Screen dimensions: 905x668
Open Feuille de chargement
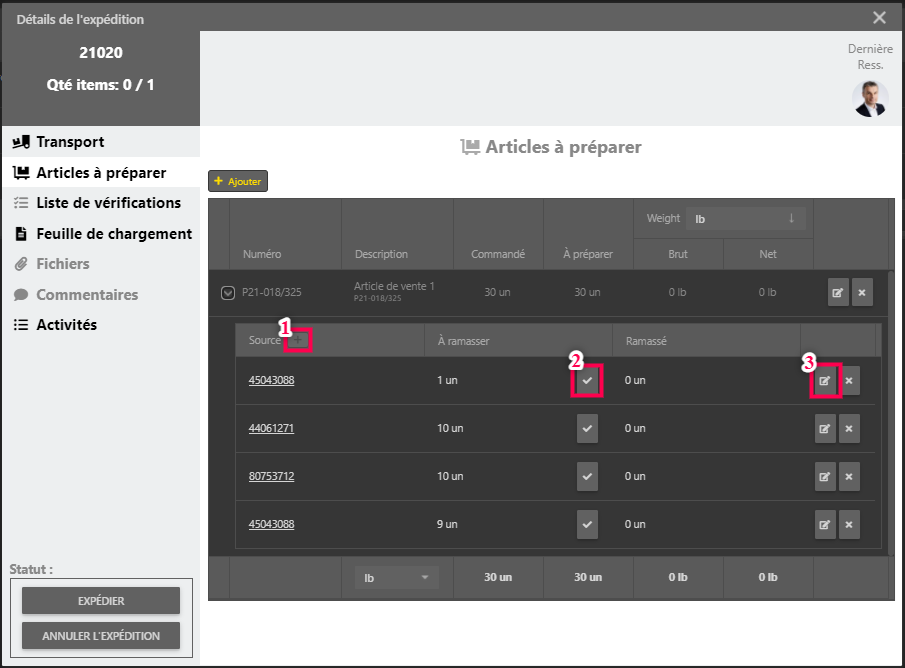pyautogui.click(x=101, y=233)
